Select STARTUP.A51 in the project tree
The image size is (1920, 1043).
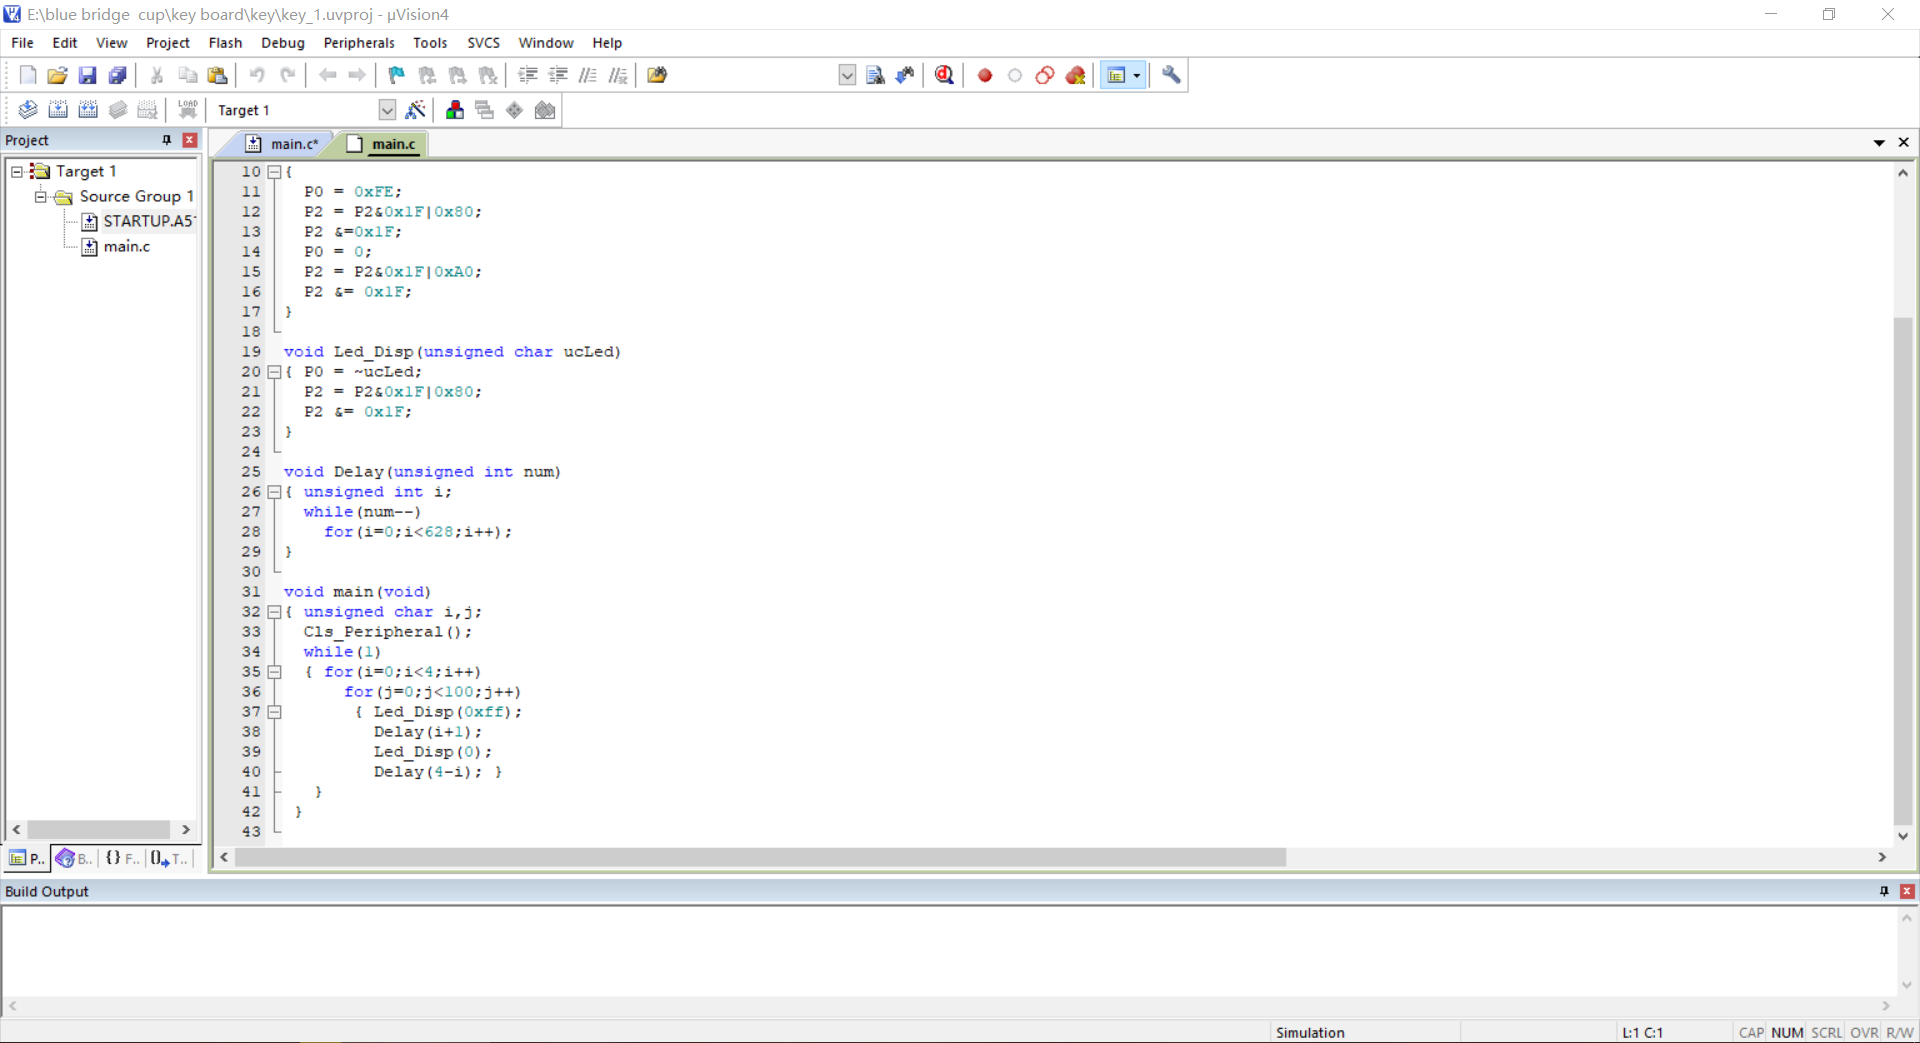pyautogui.click(x=148, y=221)
